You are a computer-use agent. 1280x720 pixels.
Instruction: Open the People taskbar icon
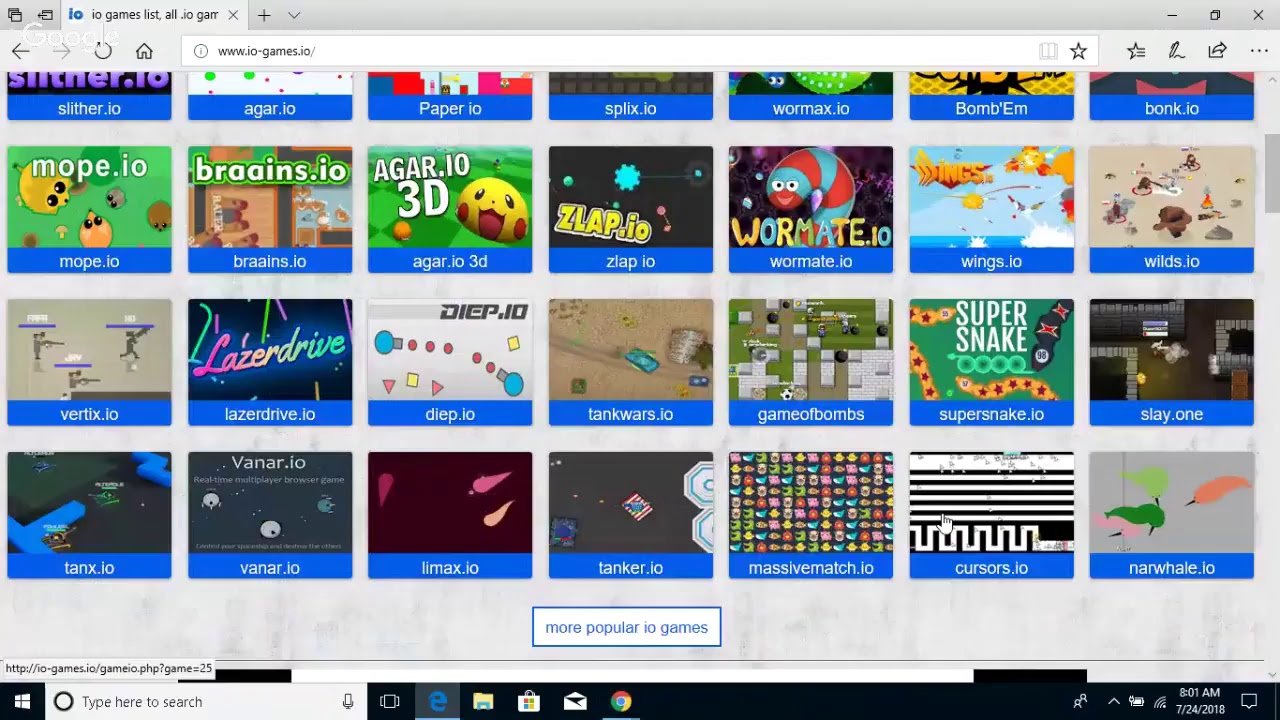pos(1080,701)
